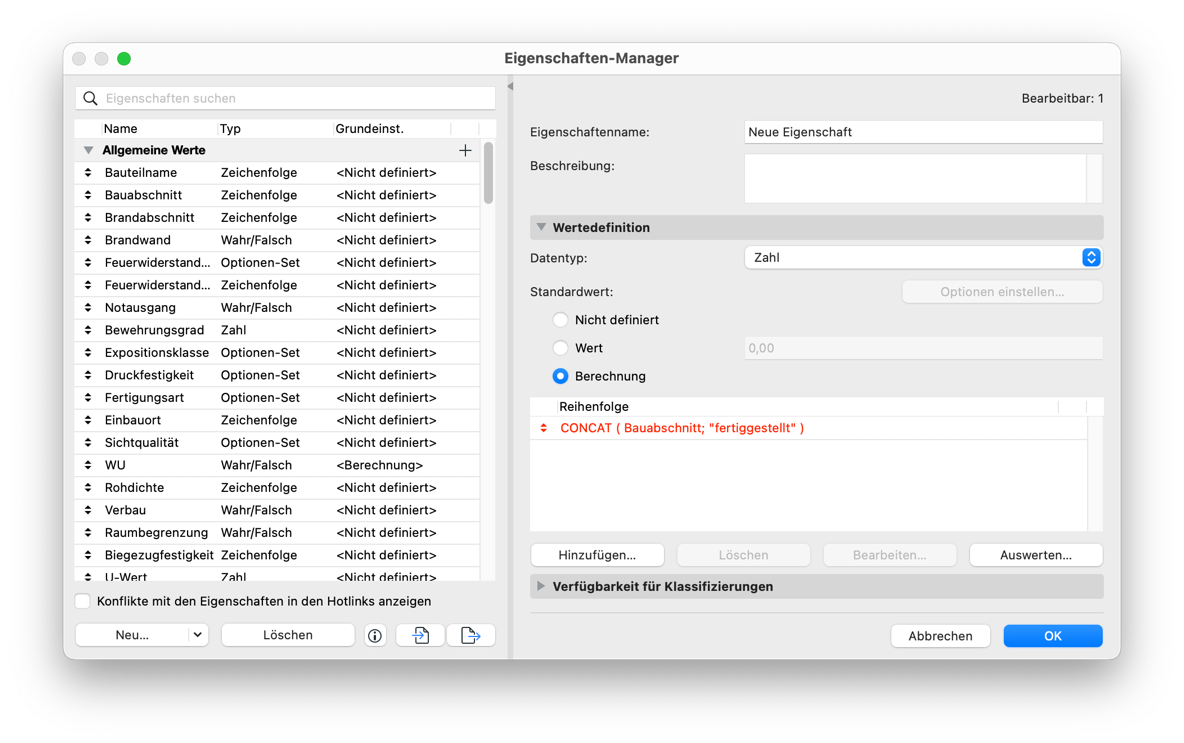This screenshot has height=743, width=1184.
Task: Click the property list vertical scrollbar
Action: tap(489, 173)
